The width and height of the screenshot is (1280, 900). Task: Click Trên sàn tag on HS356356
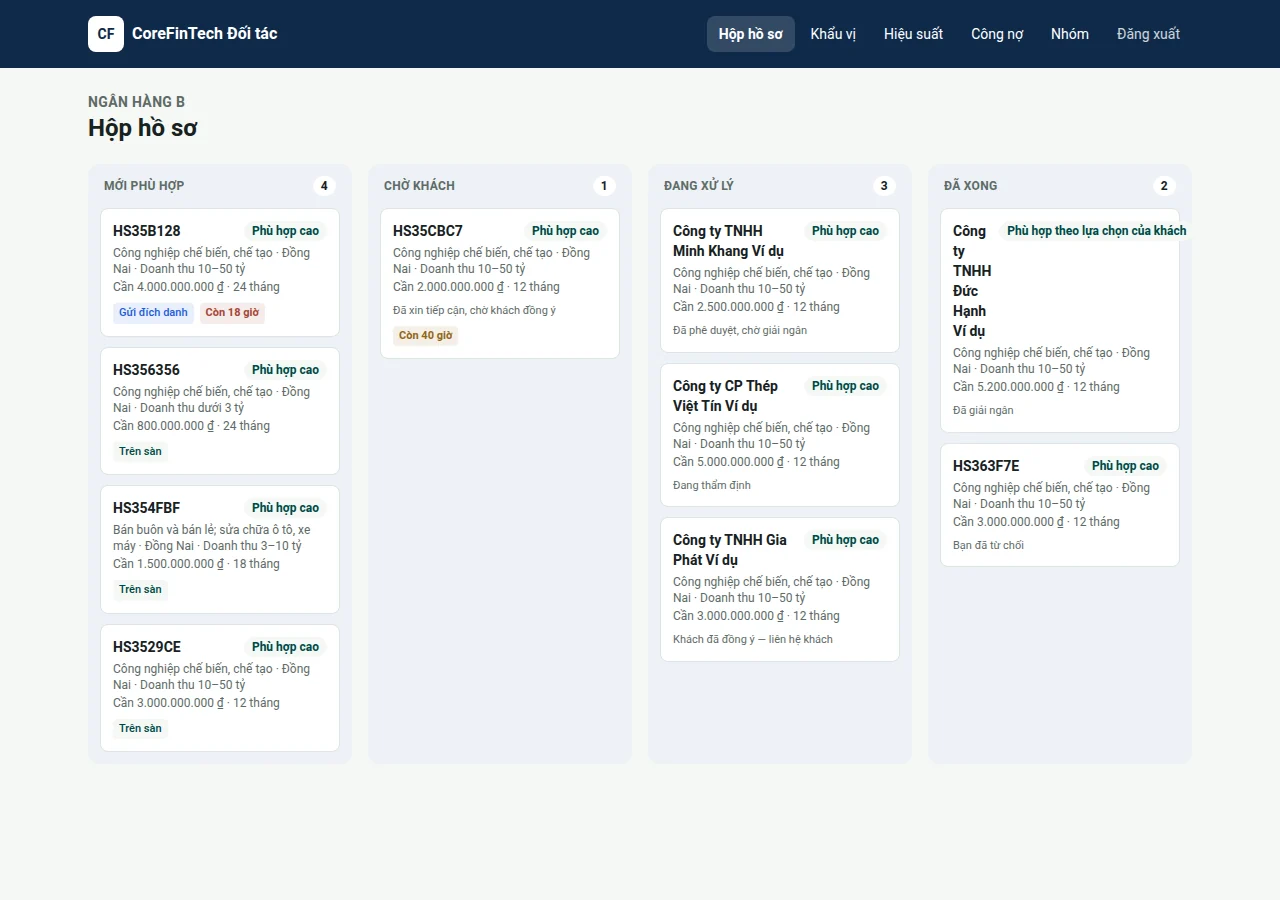tap(140, 452)
